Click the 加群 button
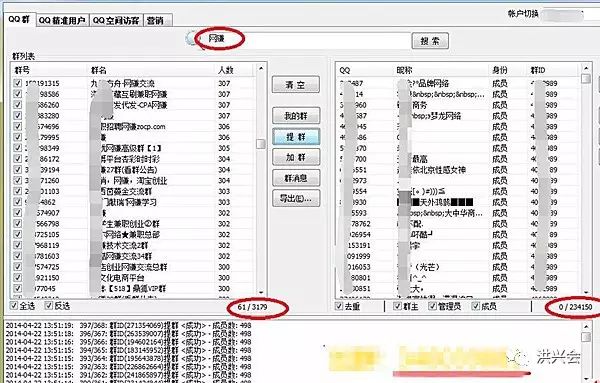The image size is (600, 383). [x=295, y=157]
